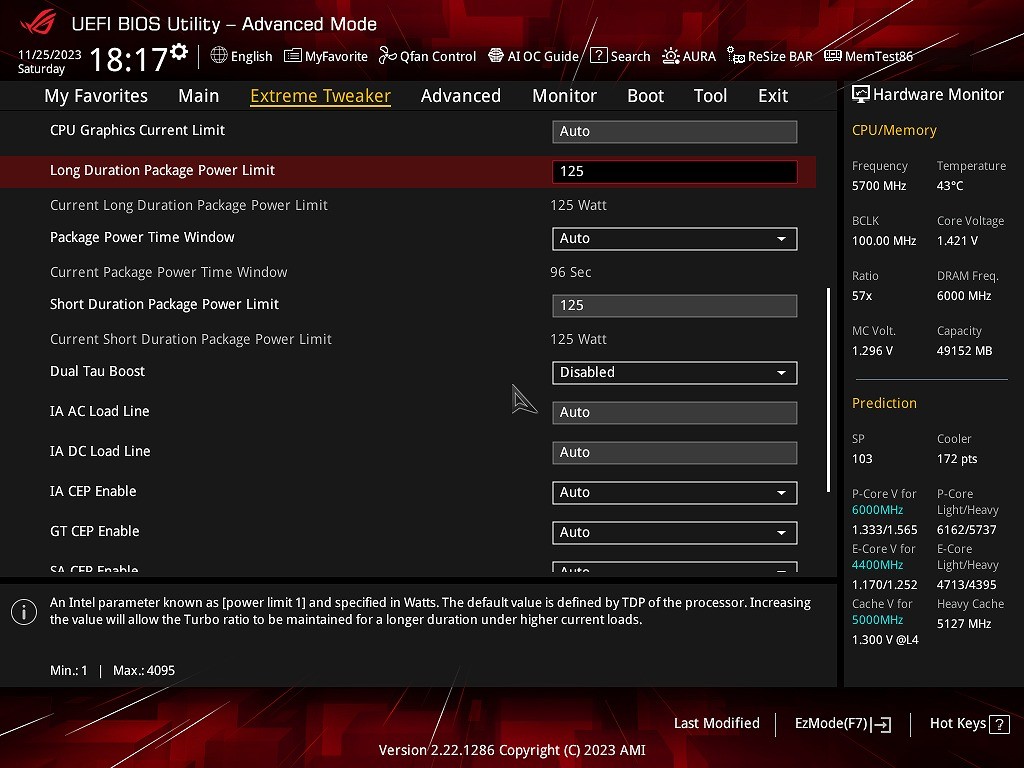This screenshot has width=1024, height=768.
Task: Expand Package Power Time Window dropdown
Action: (674, 238)
